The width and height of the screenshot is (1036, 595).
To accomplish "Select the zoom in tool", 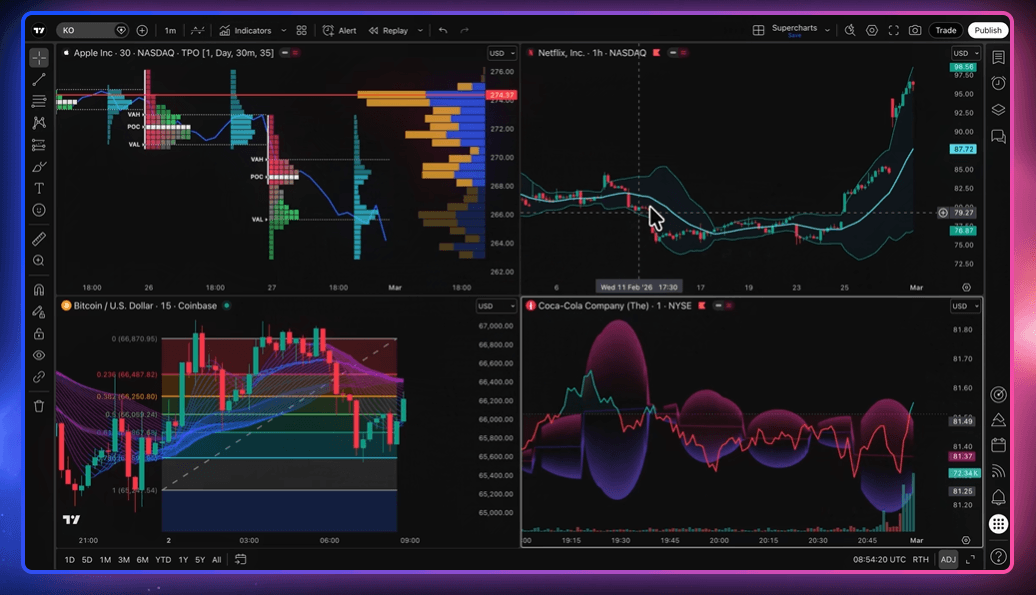I will click(39, 261).
